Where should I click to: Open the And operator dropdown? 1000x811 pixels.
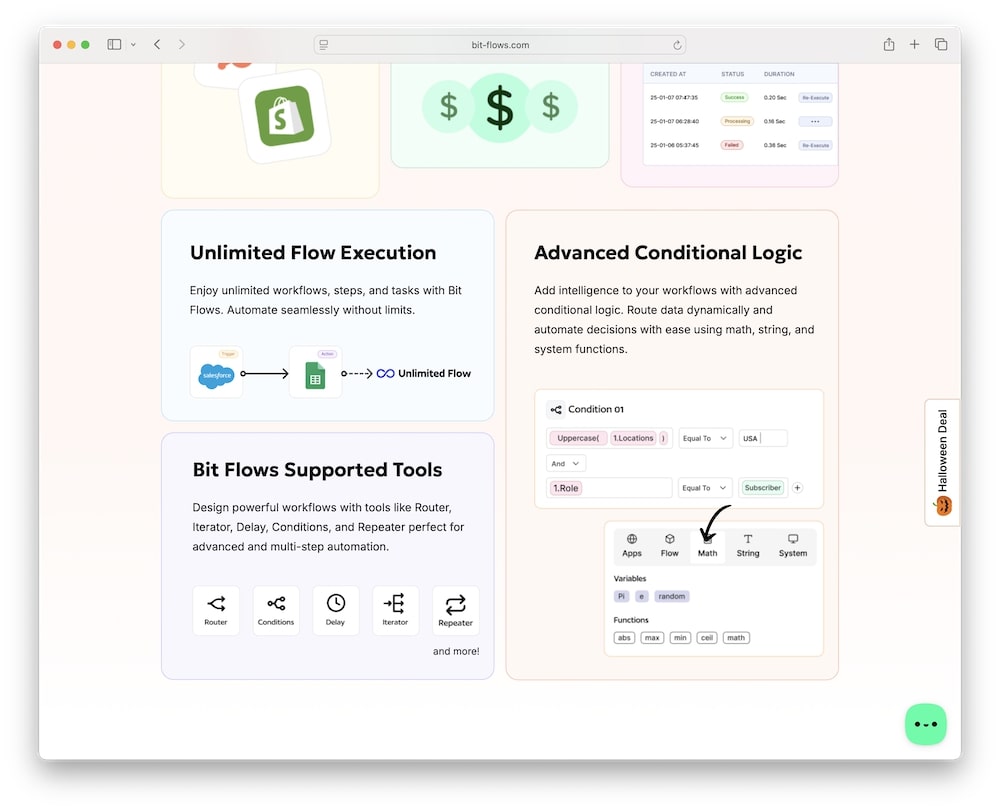pos(566,463)
